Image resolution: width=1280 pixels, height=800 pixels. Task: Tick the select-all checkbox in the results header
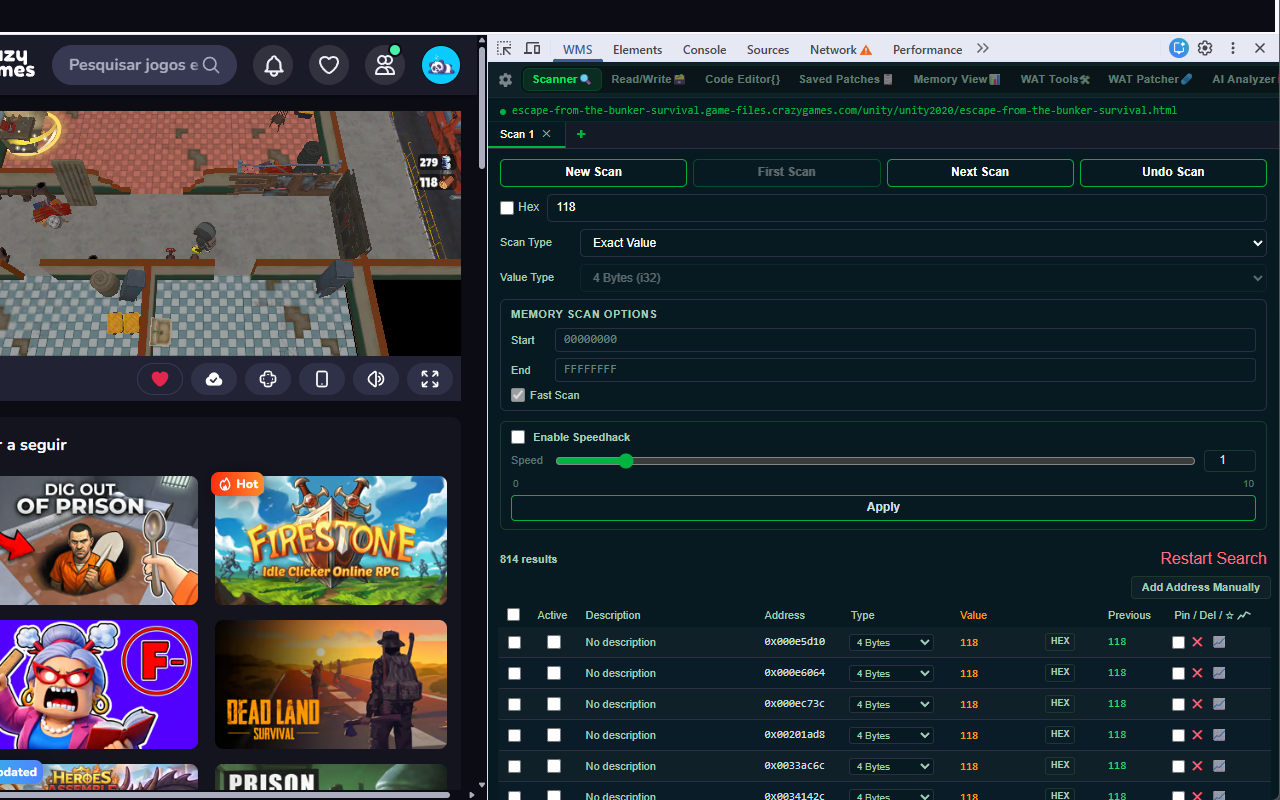click(514, 615)
